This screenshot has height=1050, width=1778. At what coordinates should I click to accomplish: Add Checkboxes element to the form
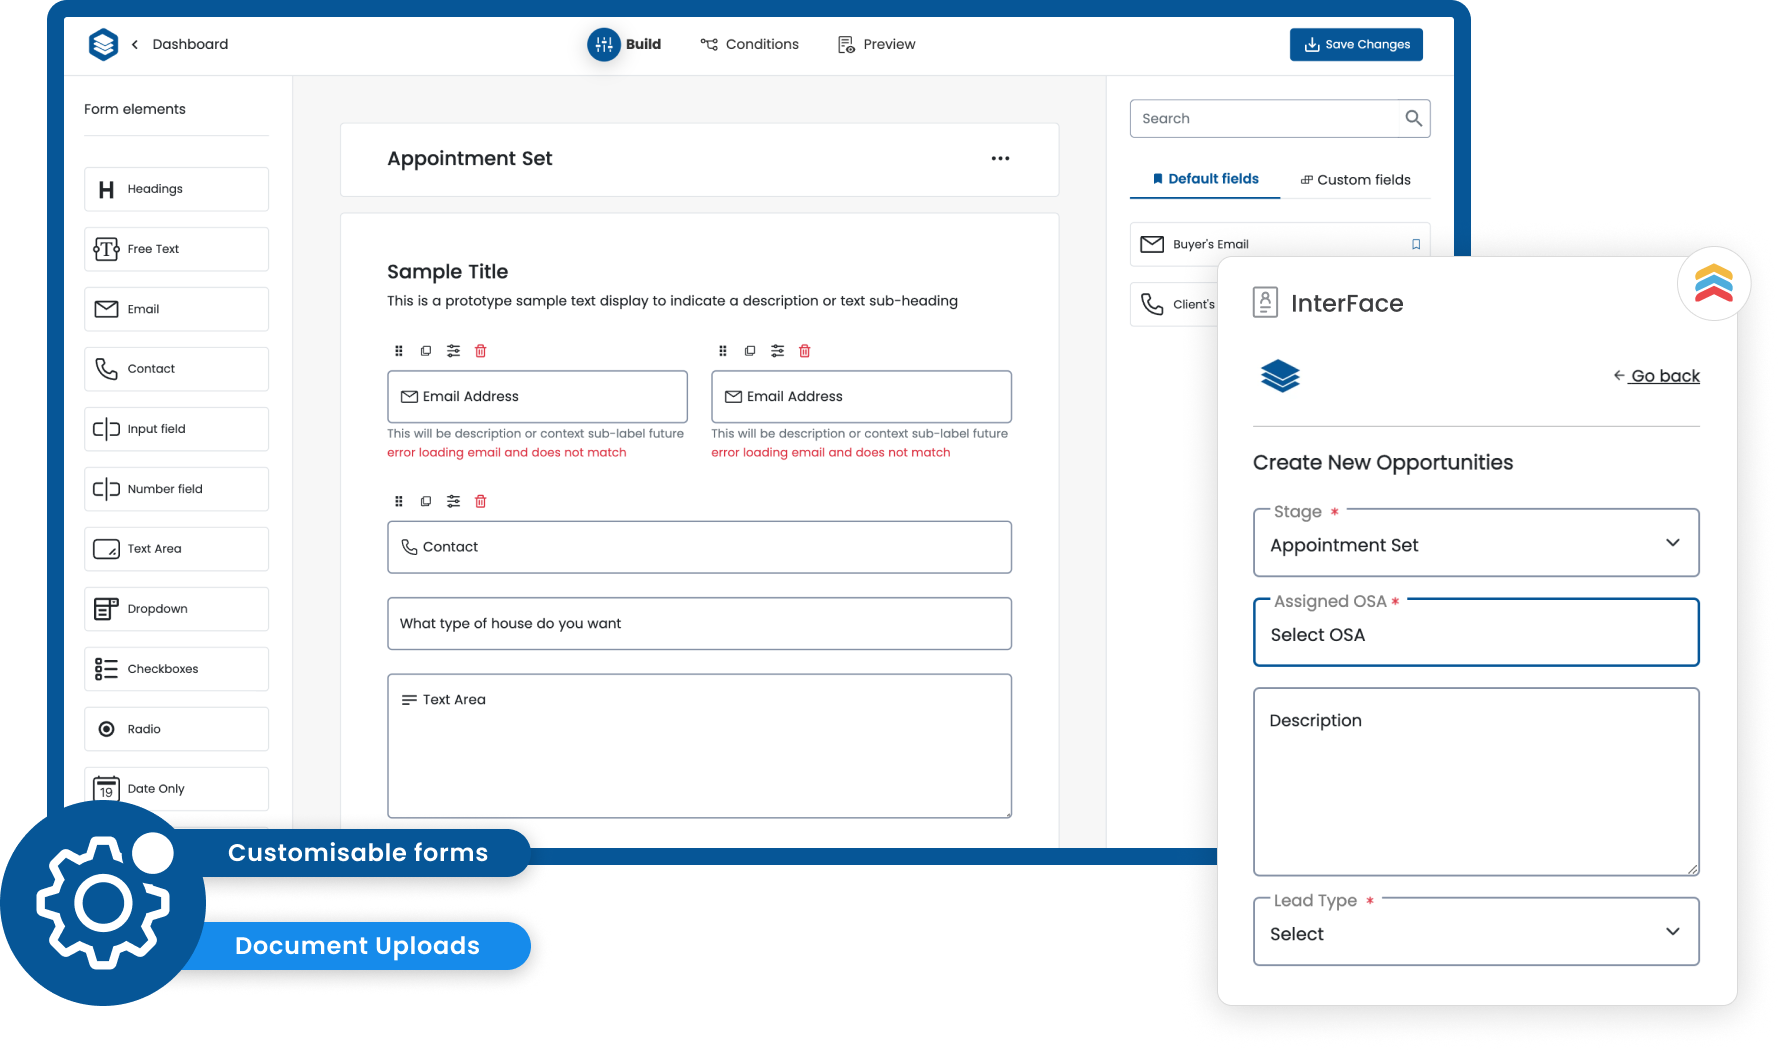176,669
